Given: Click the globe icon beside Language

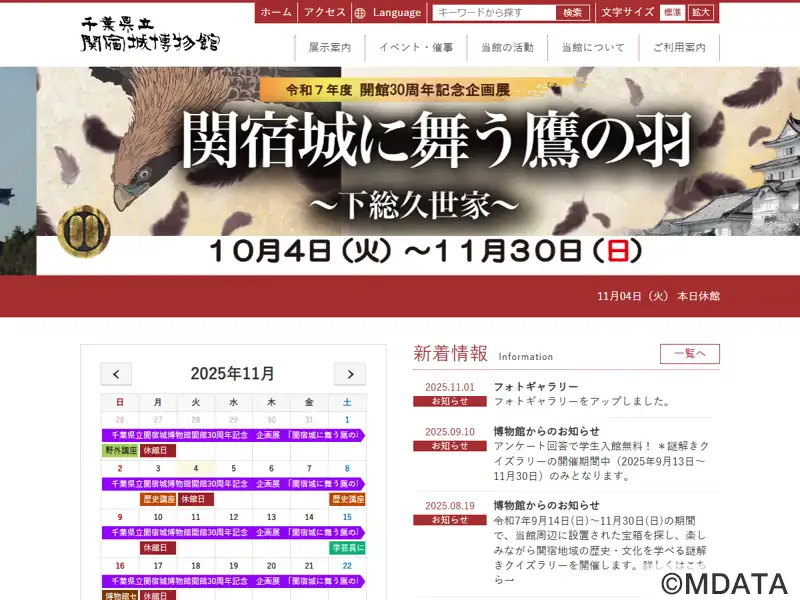Looking at the screenshot, I should click(x=360, y=13).
